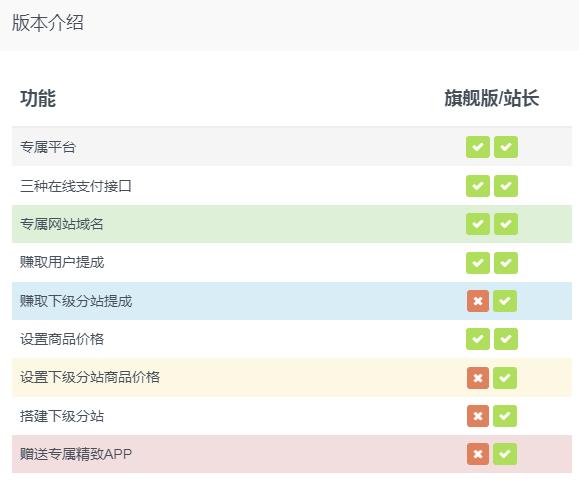Click the 旗舰版/站长 column header

(x=491, y=98)
